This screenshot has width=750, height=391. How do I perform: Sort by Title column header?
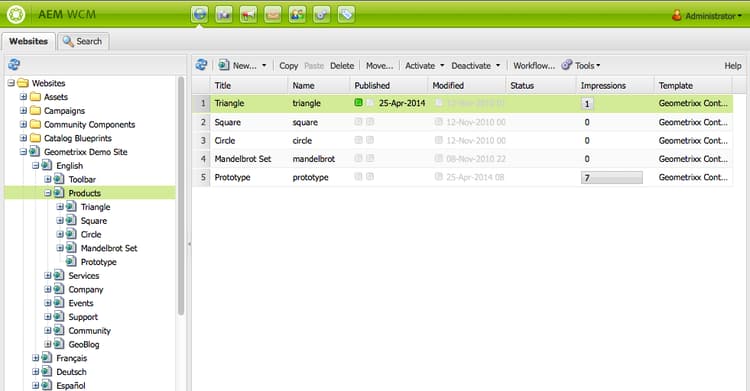[x=249, y=85]
